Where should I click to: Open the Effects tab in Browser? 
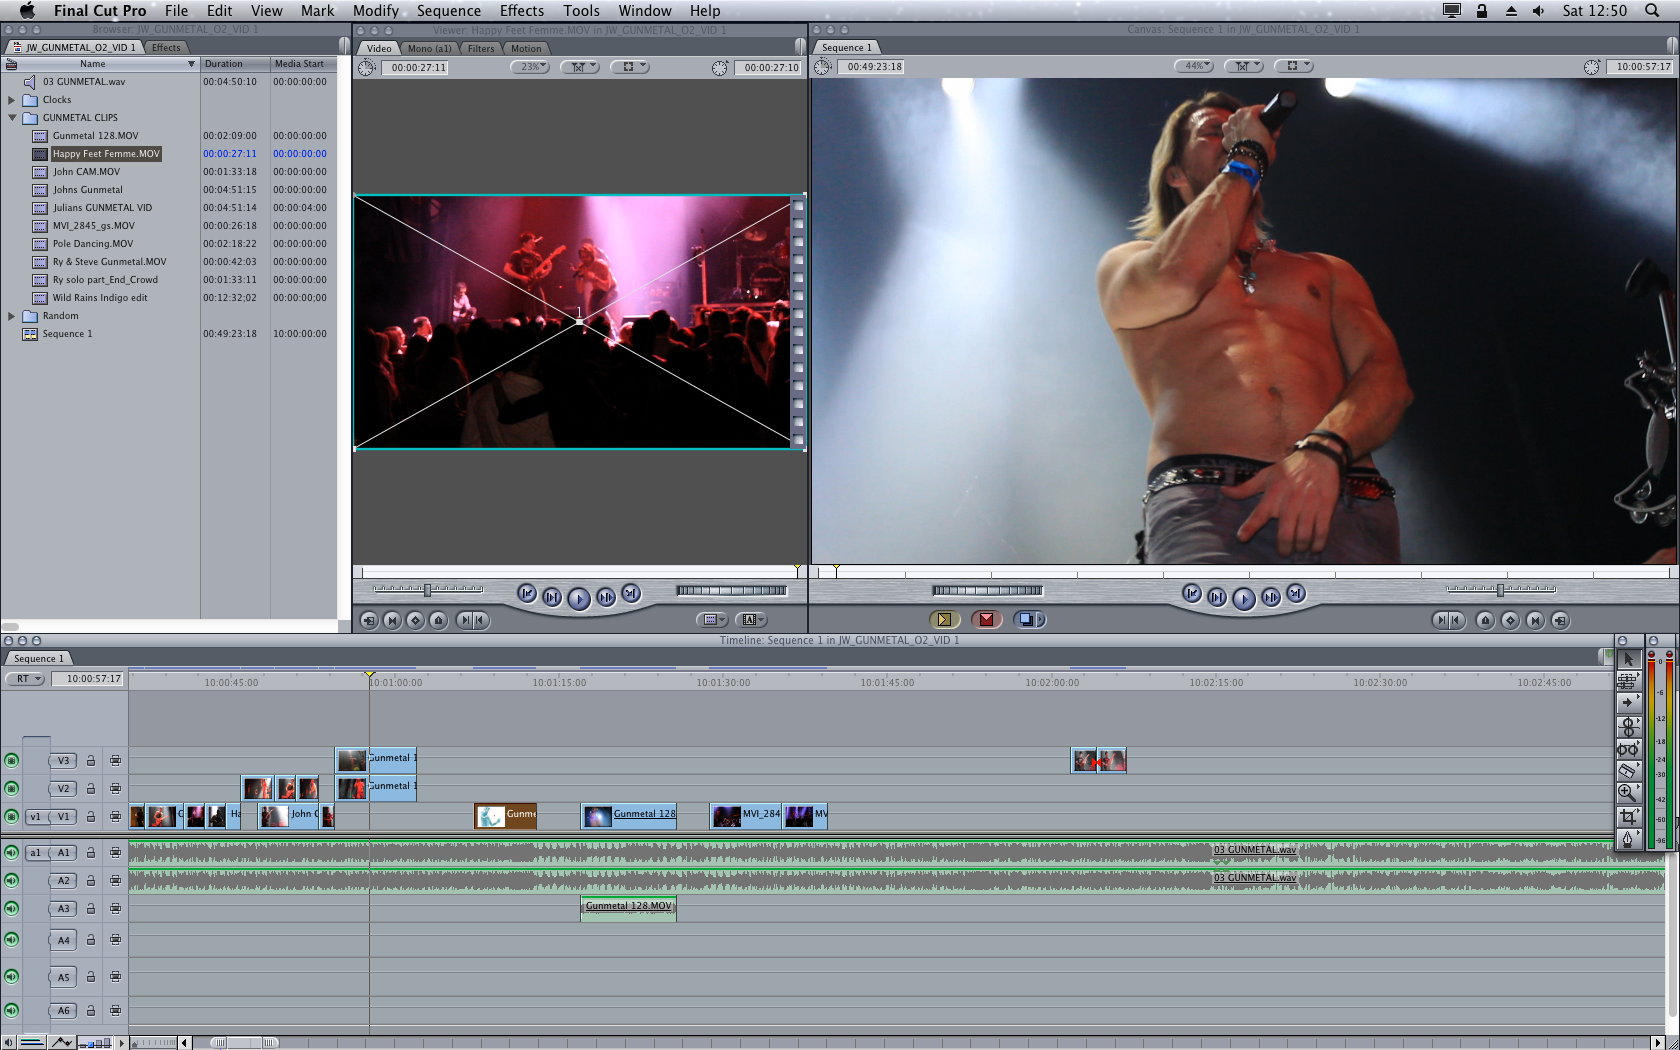[x=166, y=47]
